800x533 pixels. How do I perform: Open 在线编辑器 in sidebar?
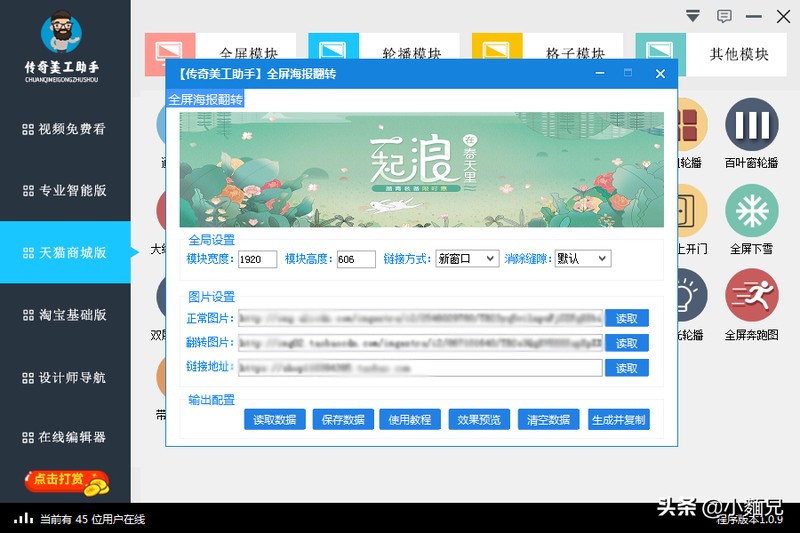[x=65, y=437]
